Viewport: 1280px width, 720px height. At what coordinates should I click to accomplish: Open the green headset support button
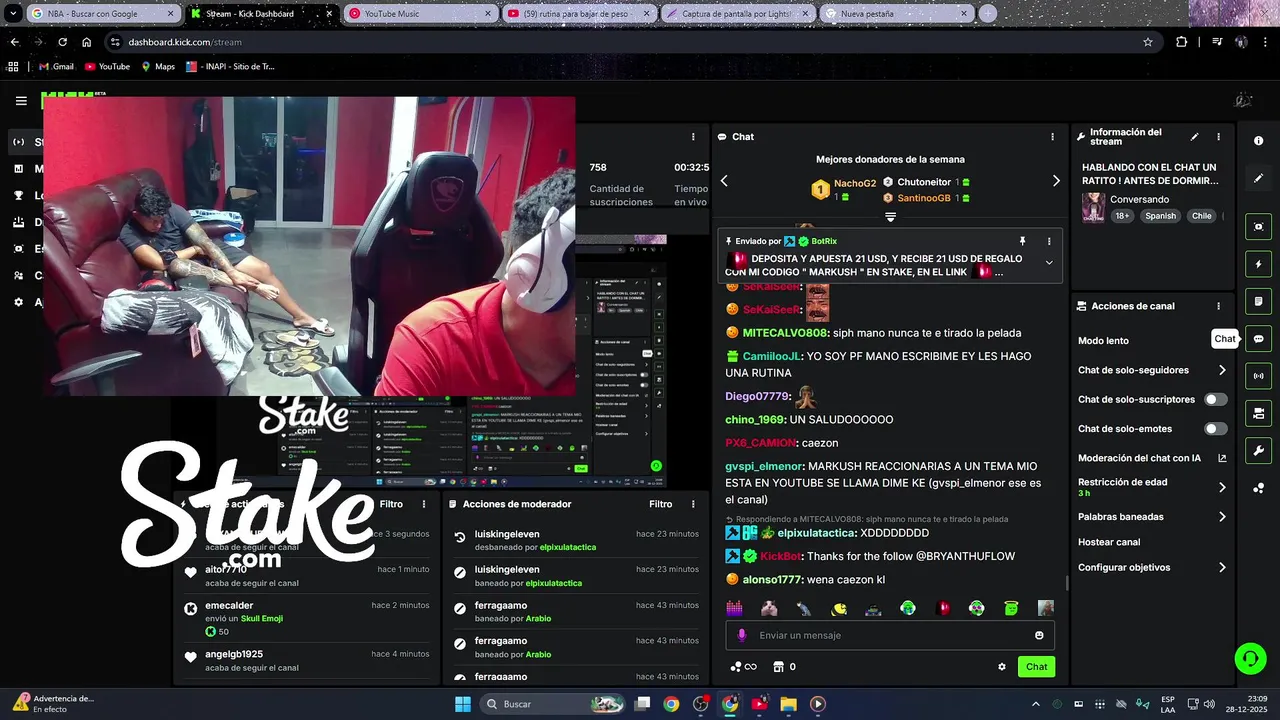pos(1250,658)
